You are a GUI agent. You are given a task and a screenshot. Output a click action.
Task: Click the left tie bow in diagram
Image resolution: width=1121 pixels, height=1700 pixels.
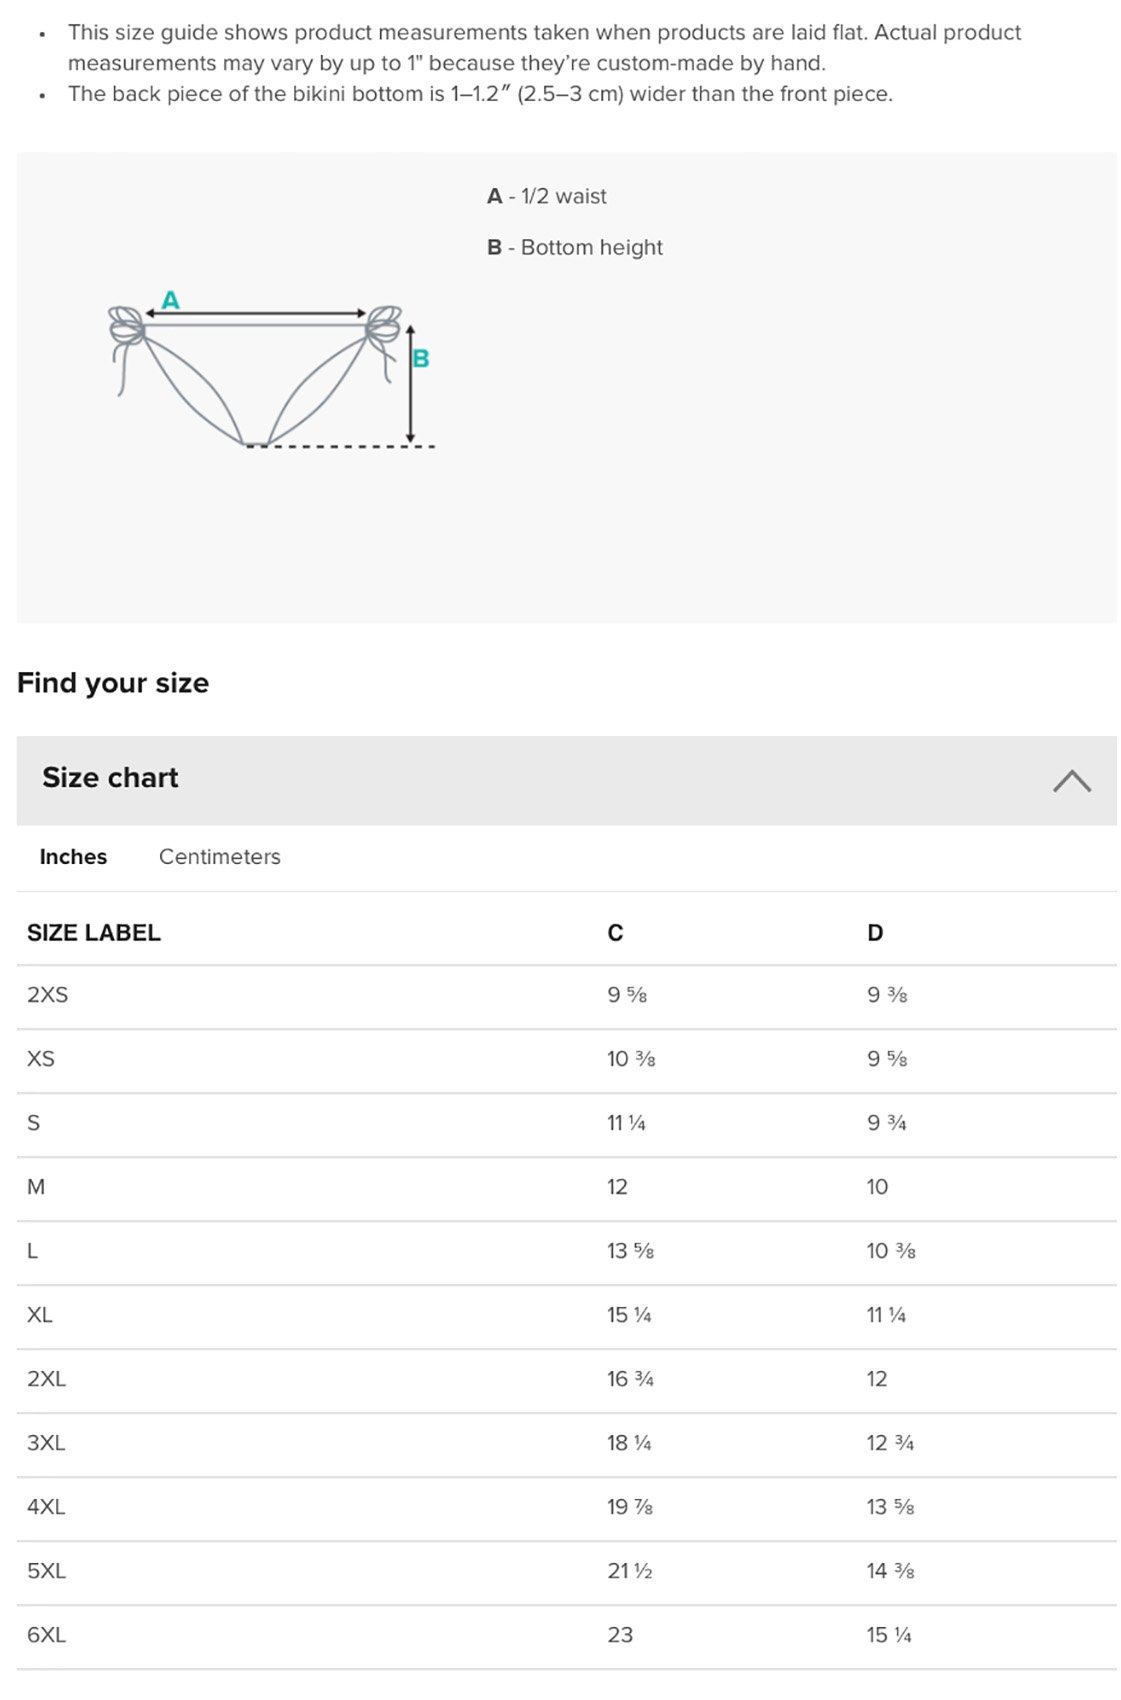pos(126,326)
